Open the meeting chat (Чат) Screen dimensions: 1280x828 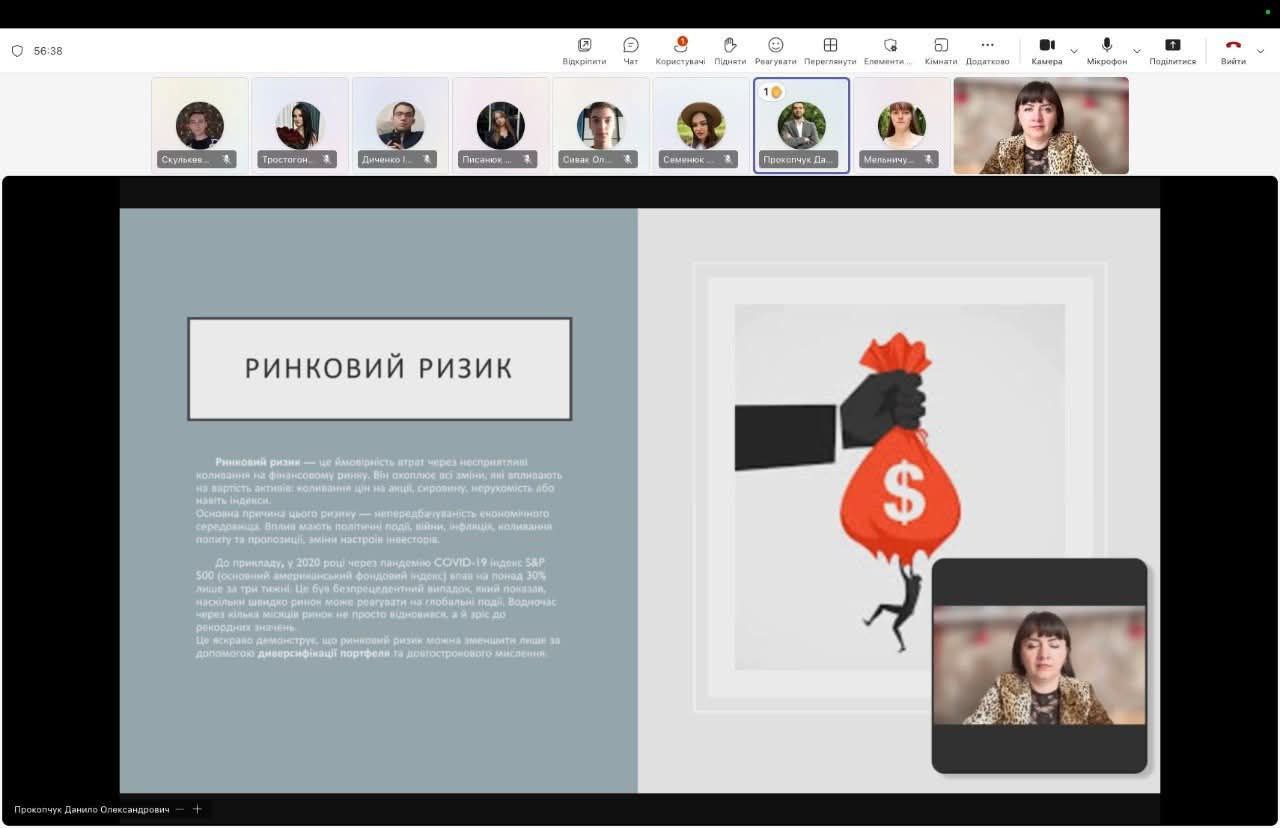[x=631, y=50]
